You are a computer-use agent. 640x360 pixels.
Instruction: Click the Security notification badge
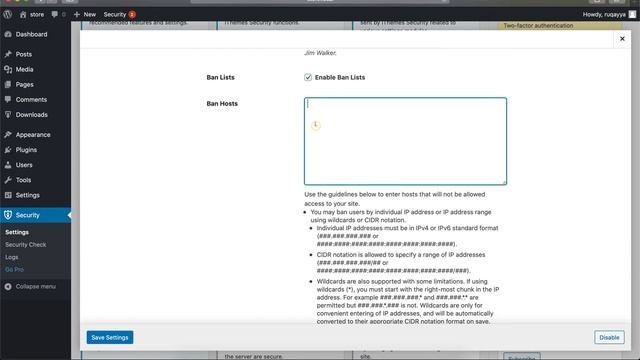(x=132, y=14)
